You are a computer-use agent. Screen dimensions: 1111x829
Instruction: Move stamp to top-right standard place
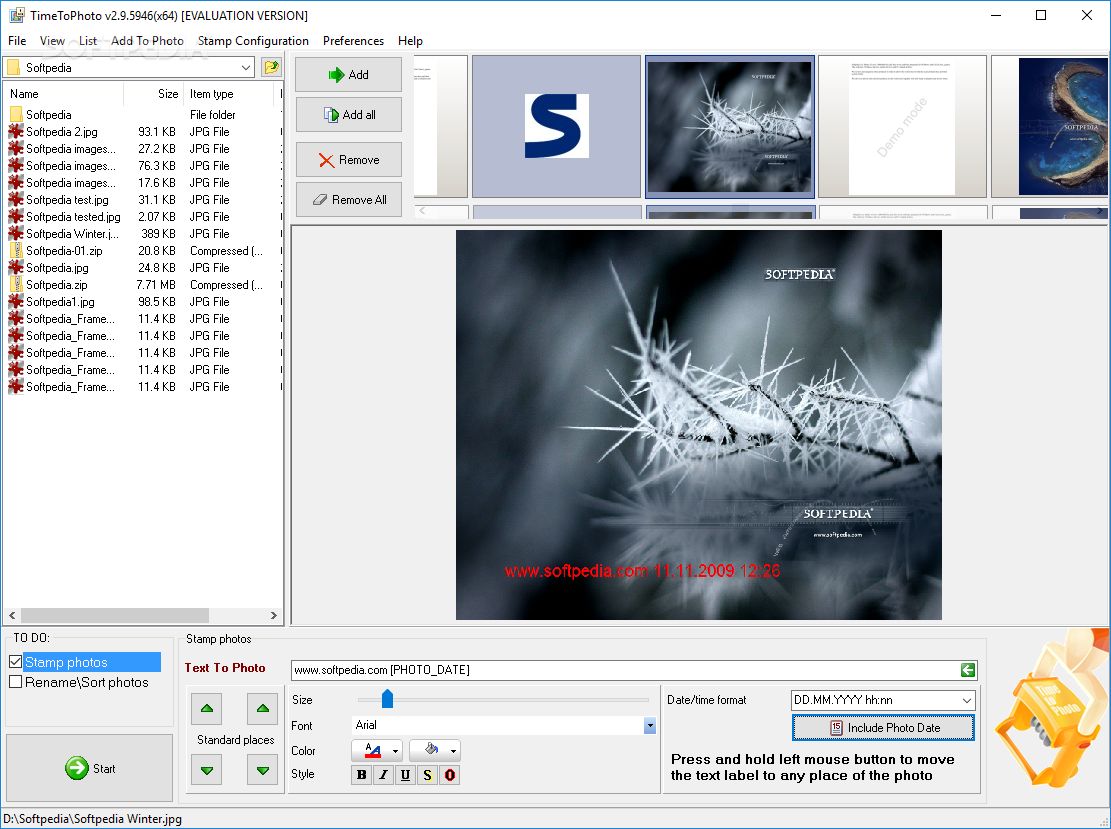[x=262, y=709]
